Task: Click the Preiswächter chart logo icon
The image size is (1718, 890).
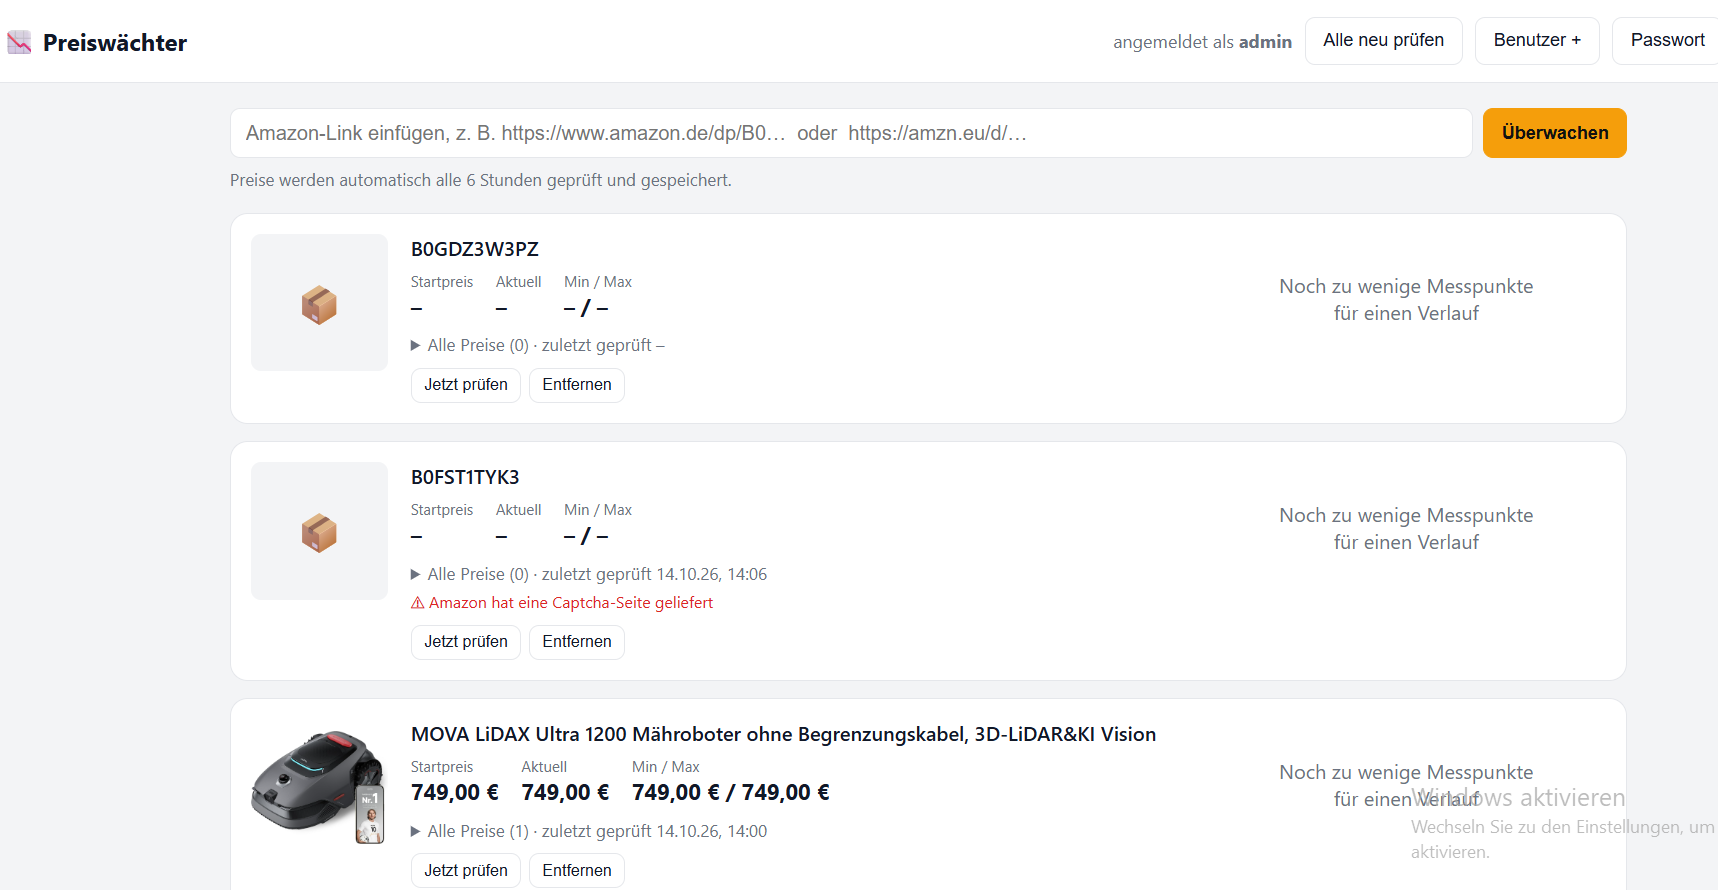Action: click(x=19, y=42)
